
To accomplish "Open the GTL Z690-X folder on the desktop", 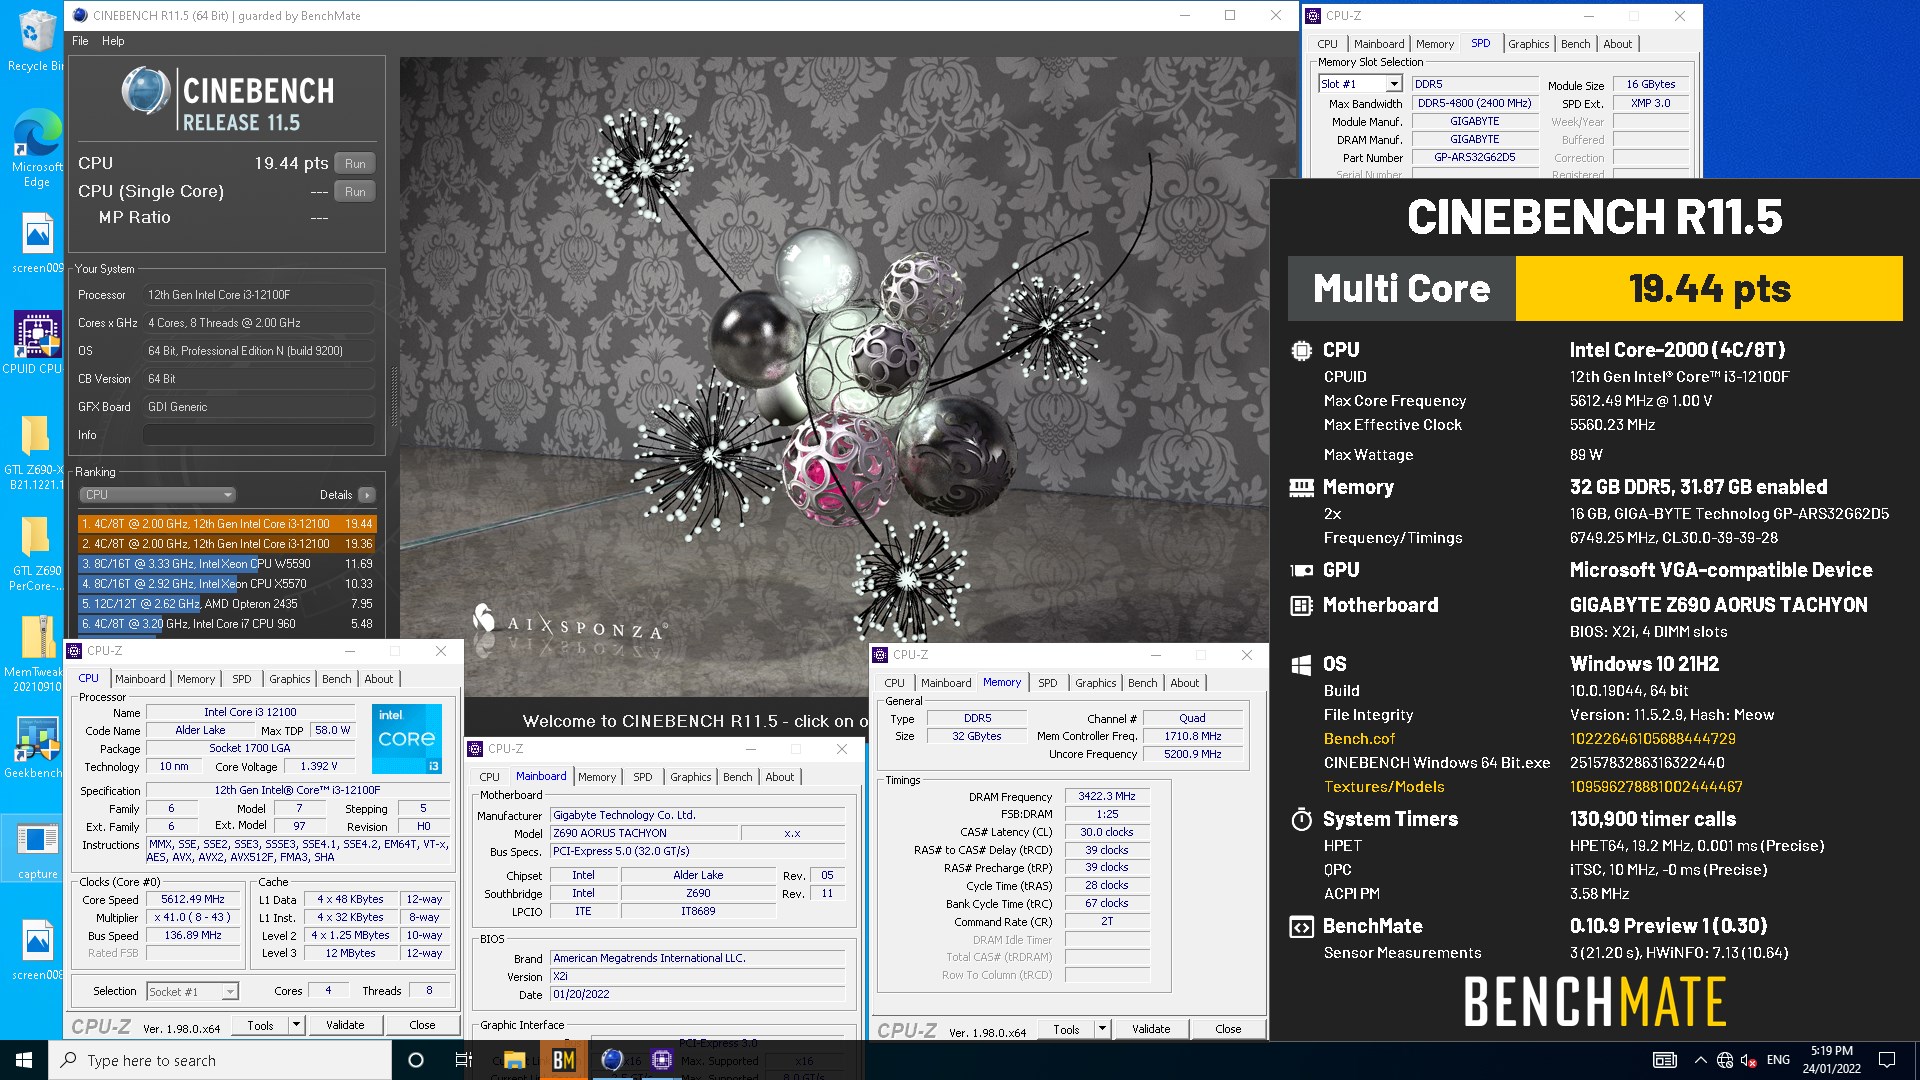I will 36,453.
